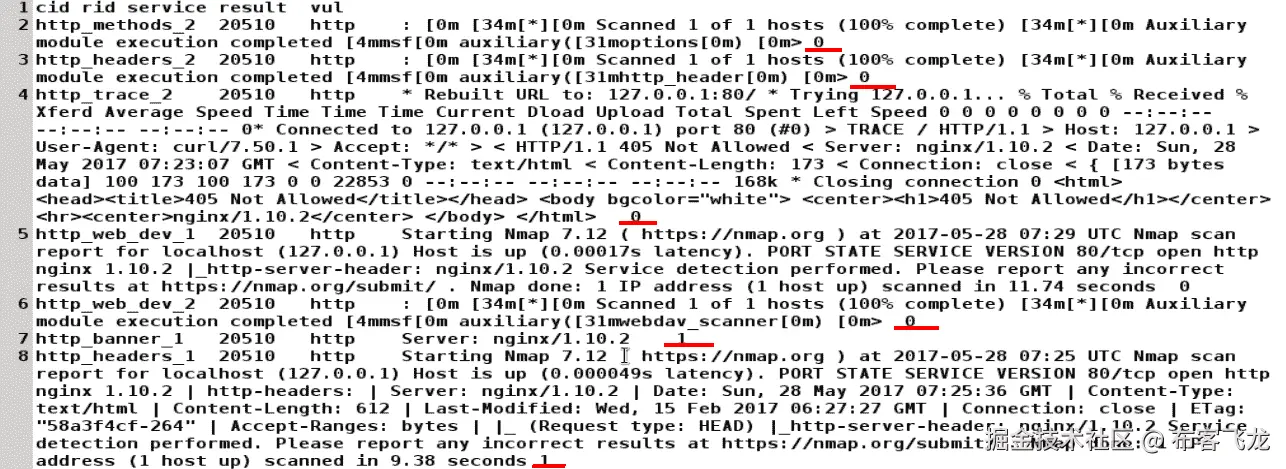
Task: Select line number 4 in the gutter
Action: [x=24, y=95]
